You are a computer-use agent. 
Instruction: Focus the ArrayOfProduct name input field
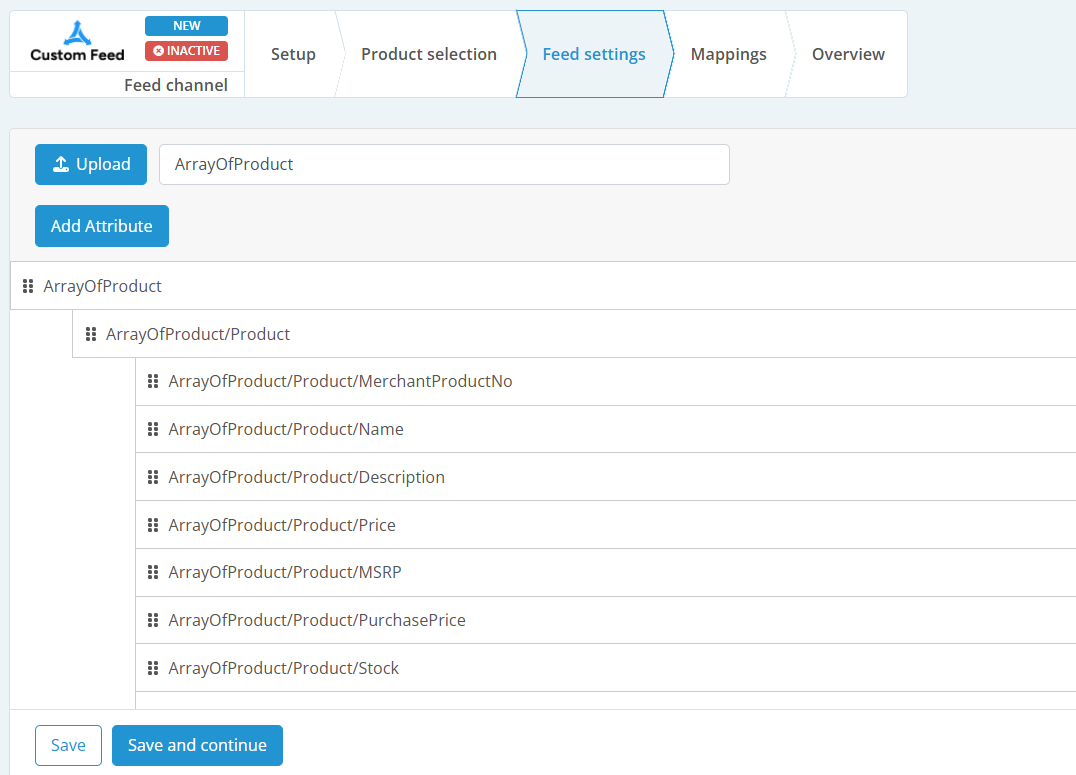tap(444, 164)
